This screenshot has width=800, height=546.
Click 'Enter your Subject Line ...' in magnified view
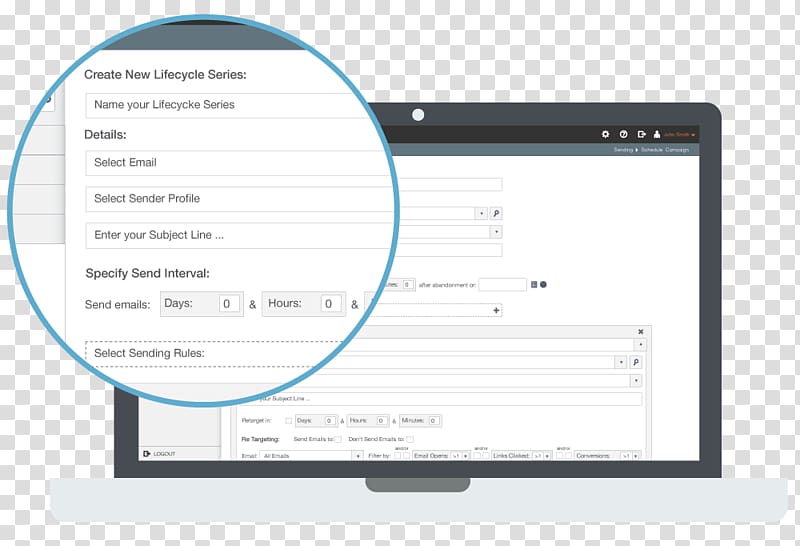click(239, 235)
